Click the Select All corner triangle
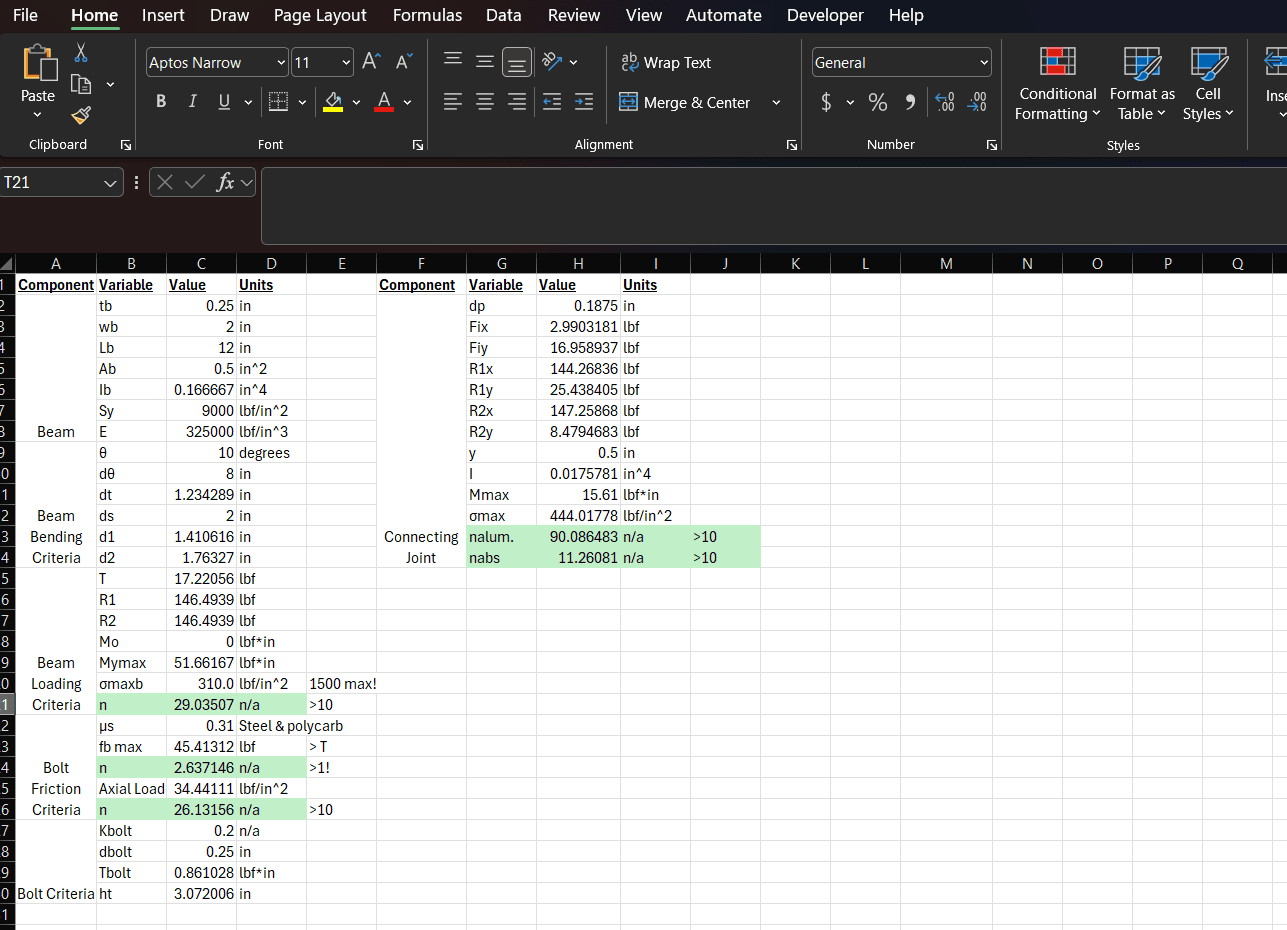 pos(8,264)
